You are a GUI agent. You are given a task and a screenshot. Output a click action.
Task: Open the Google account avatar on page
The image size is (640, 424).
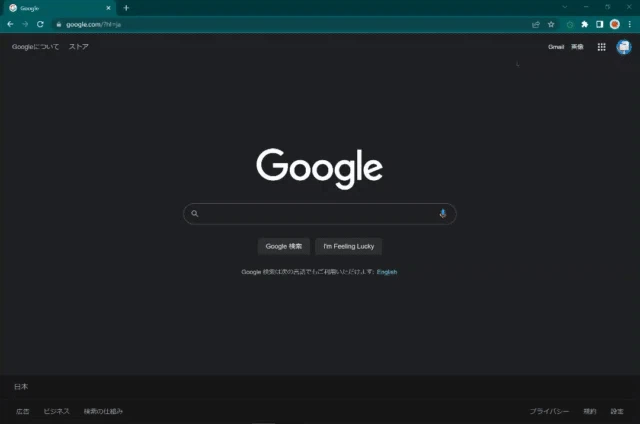(624, 47)
